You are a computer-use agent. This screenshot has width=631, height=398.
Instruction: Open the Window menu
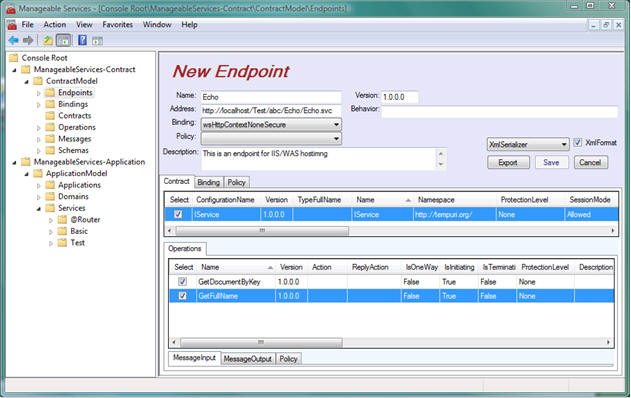(x=157, y=25)
